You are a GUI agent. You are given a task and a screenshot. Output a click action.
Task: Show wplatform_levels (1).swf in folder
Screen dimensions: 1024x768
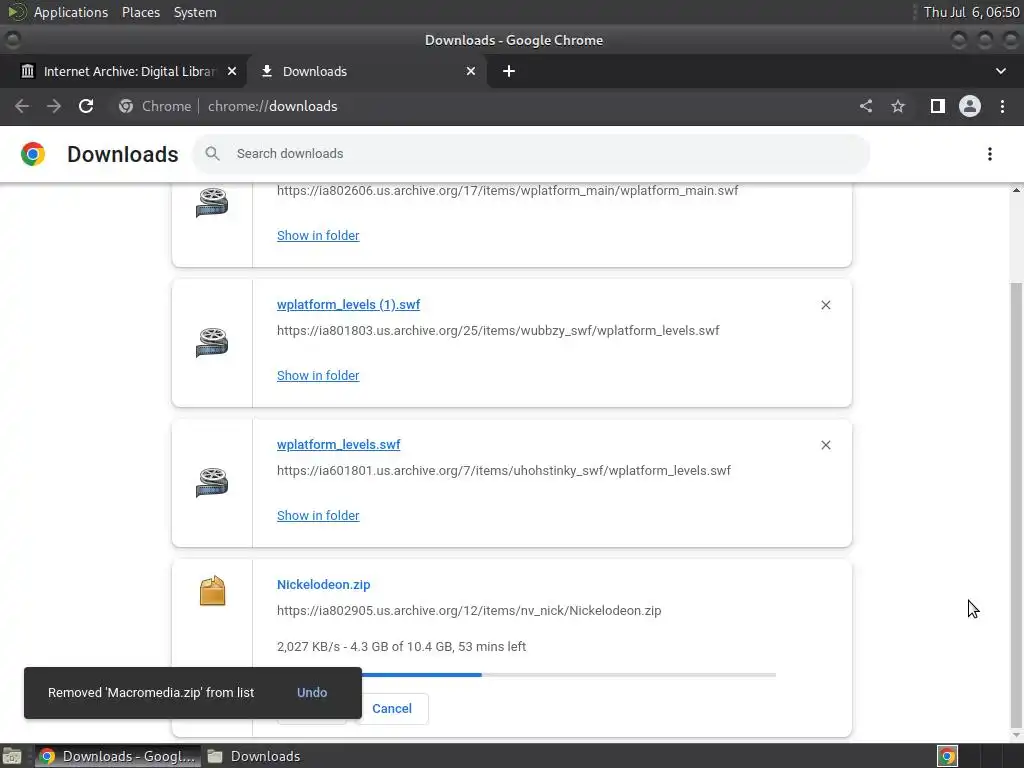318,376
